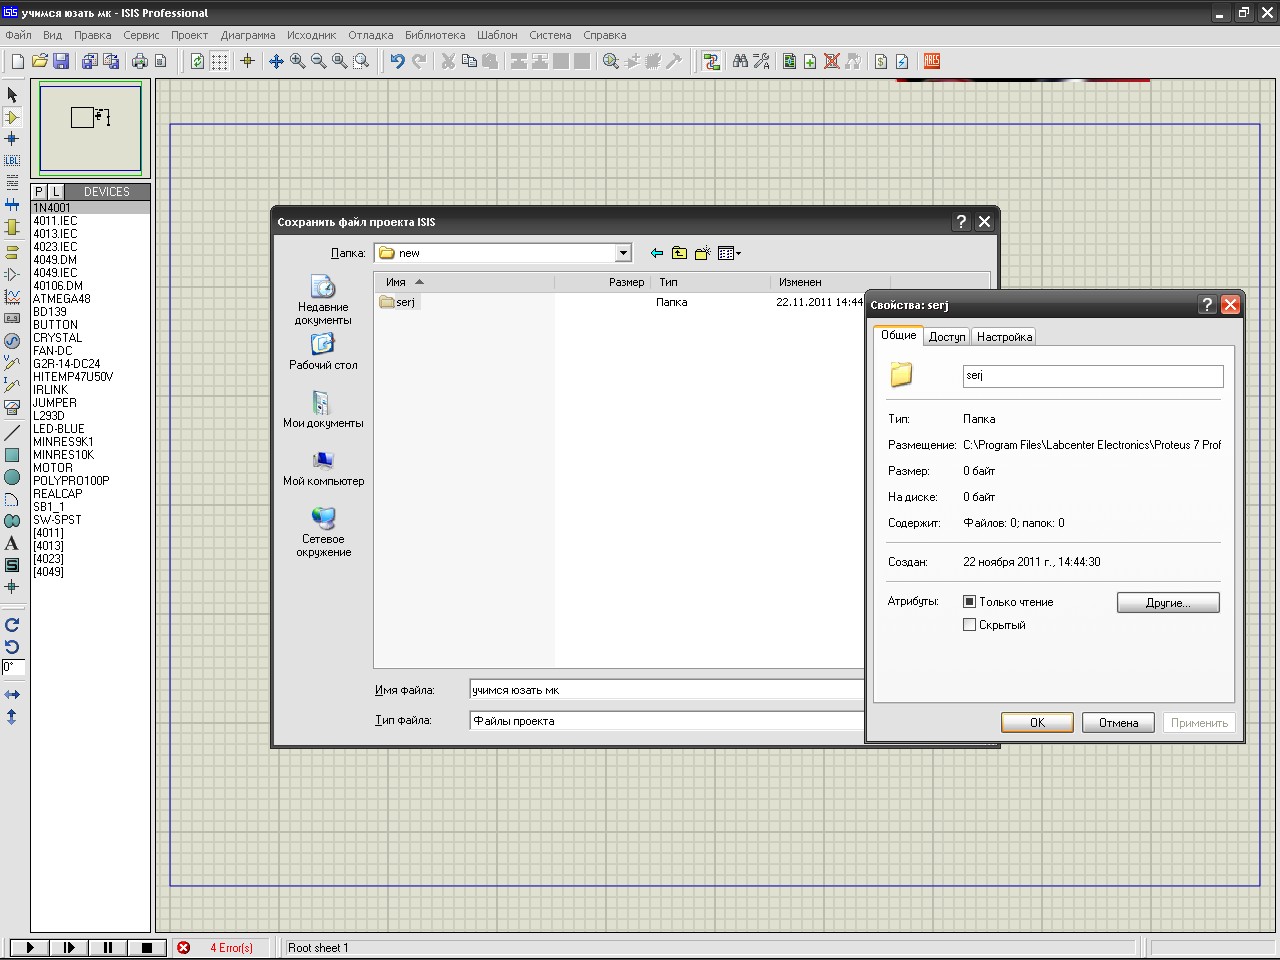1280x960 pixels.
Task: Click the Zoom In magnifier icon
Action: click(x=297, y=62)
